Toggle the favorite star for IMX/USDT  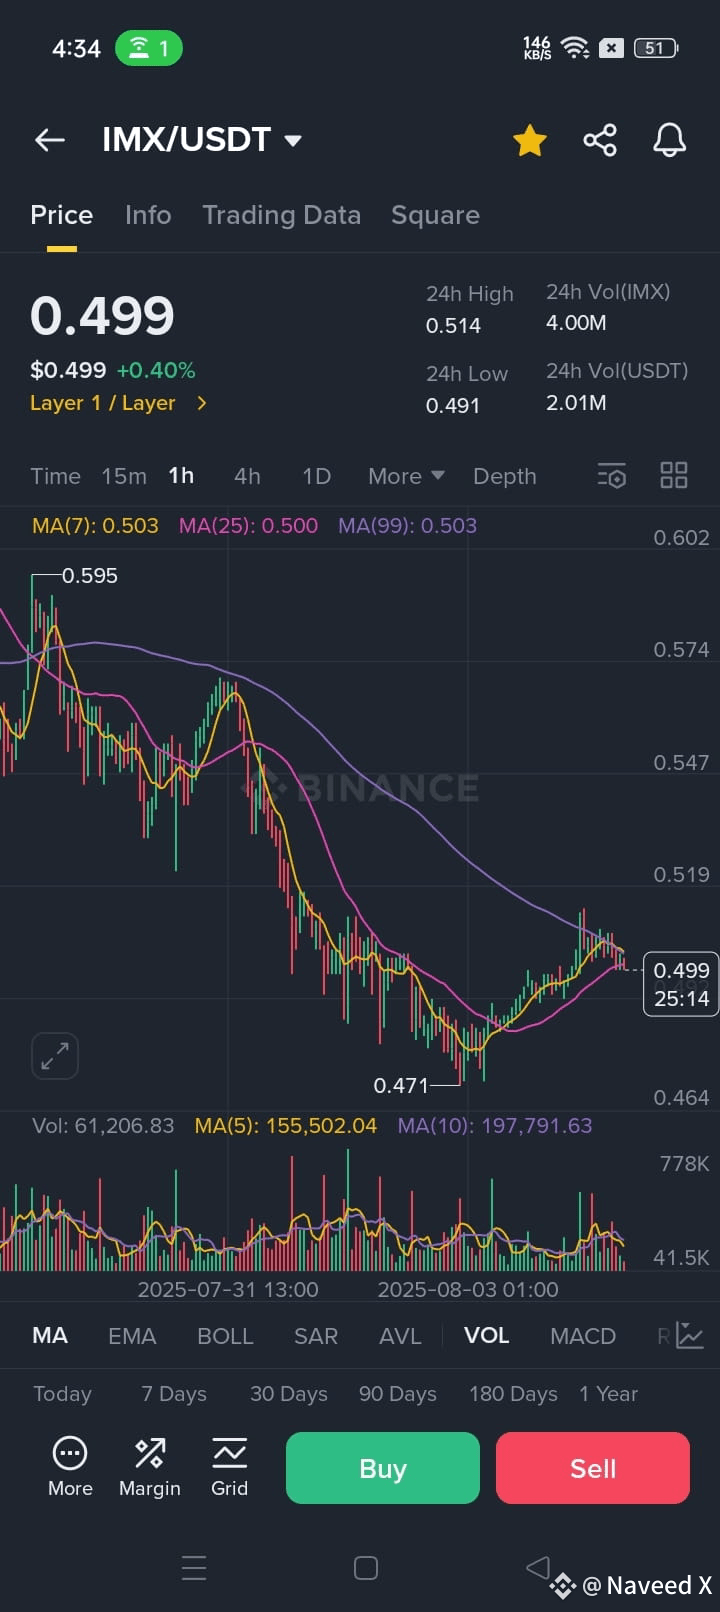tap(530, 140)
